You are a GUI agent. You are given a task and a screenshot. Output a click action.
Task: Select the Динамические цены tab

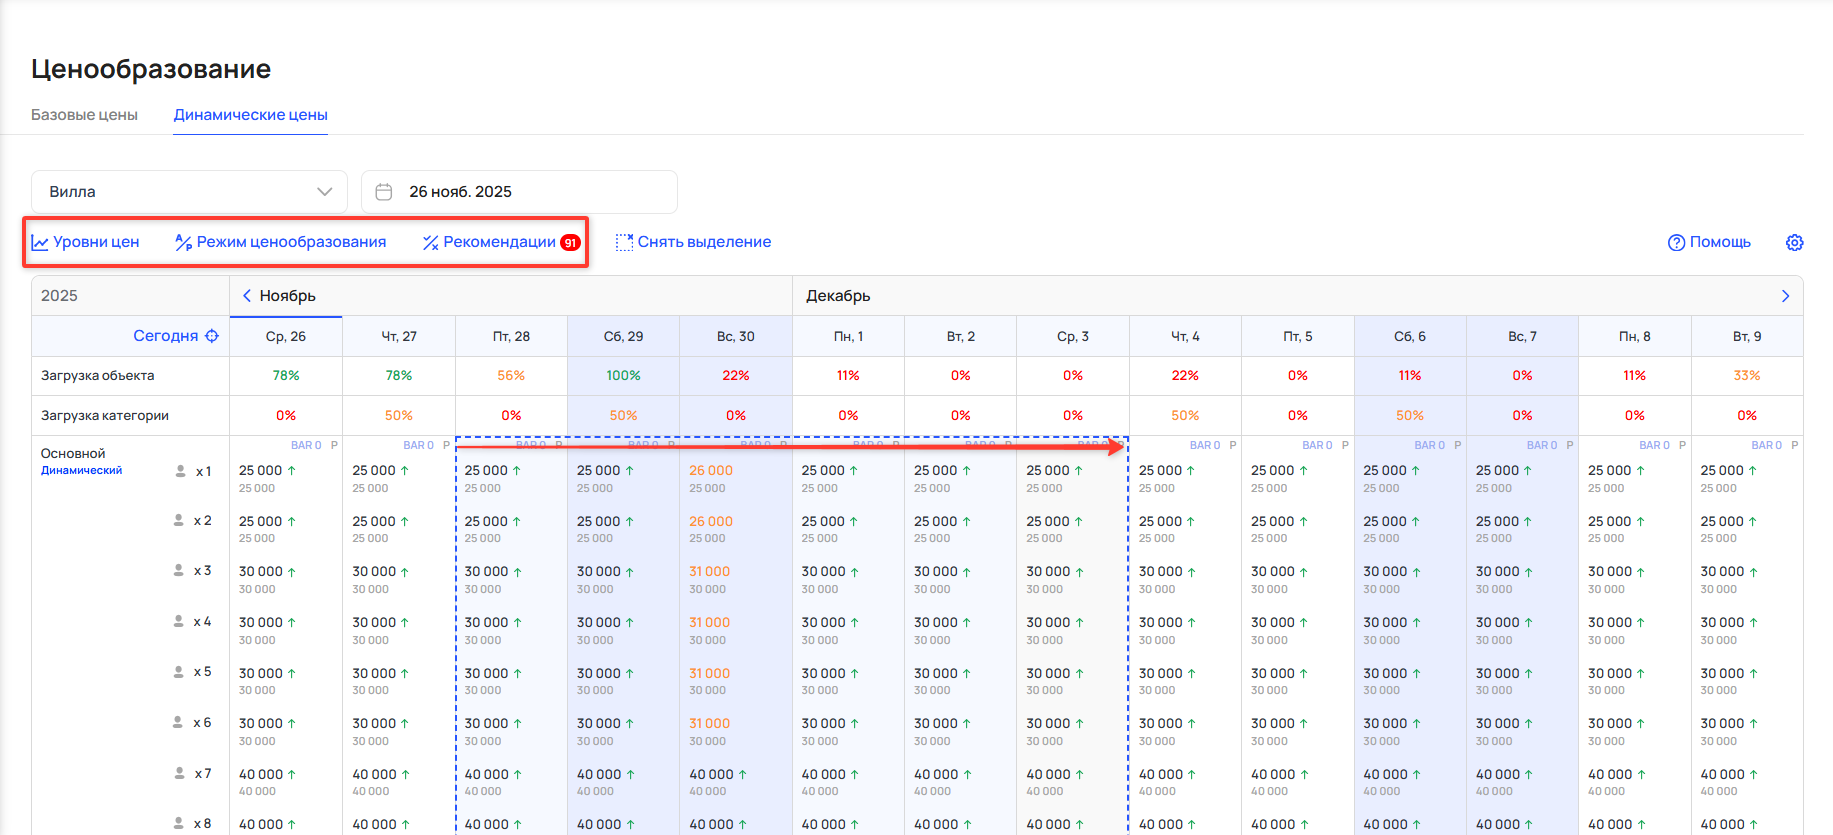[250, 115]
